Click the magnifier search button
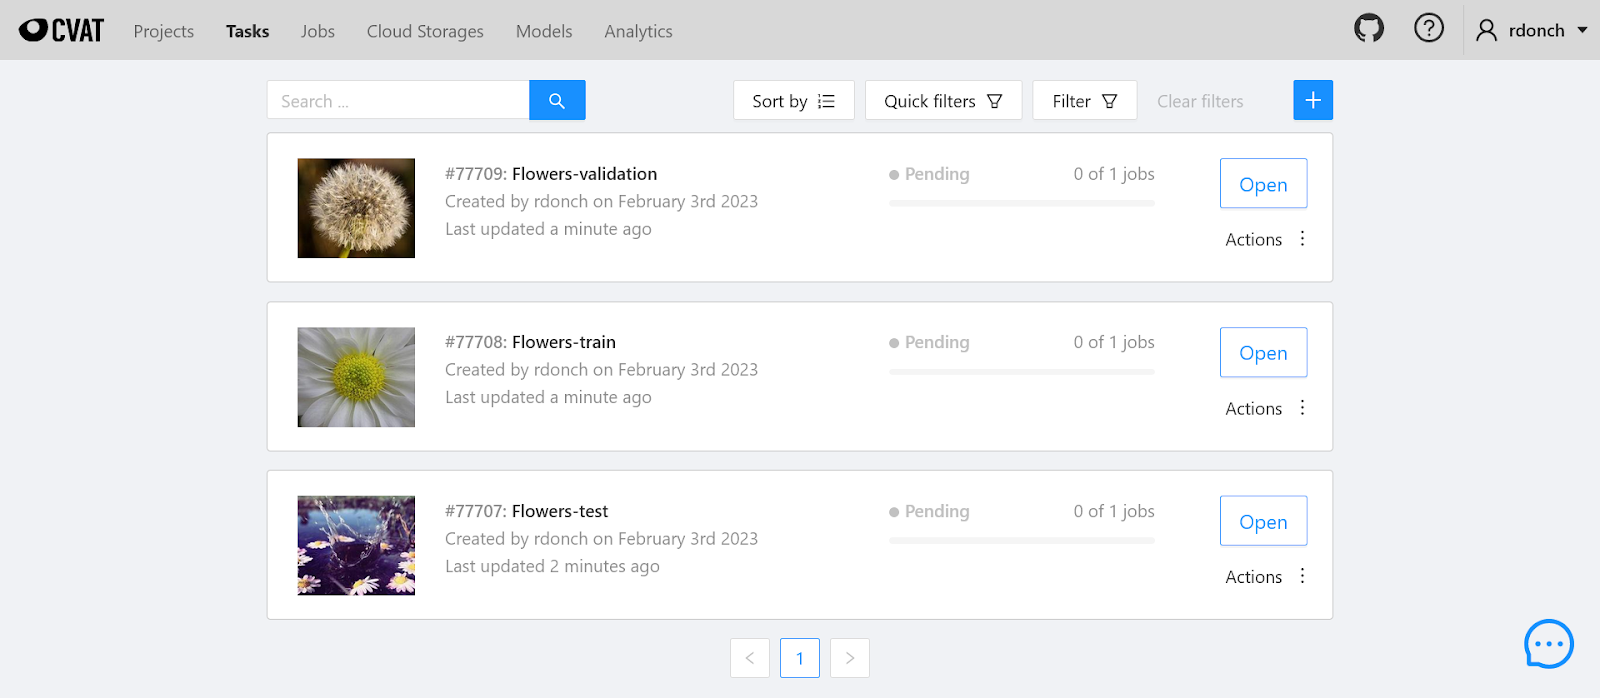This screenshot has width=1600, height=698. pyautogui.click(x=557, y=100)
